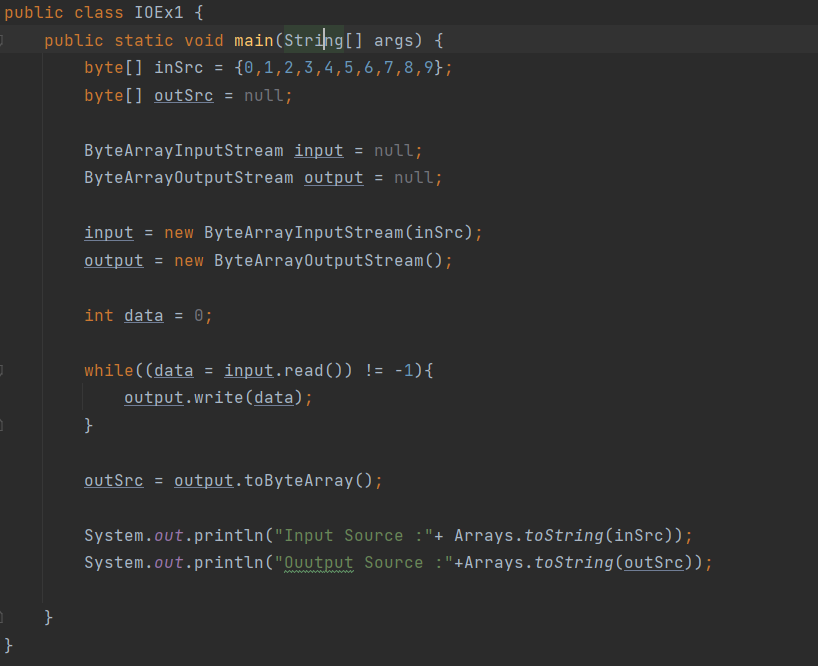Click toByteArray() method call

point(308,480)
